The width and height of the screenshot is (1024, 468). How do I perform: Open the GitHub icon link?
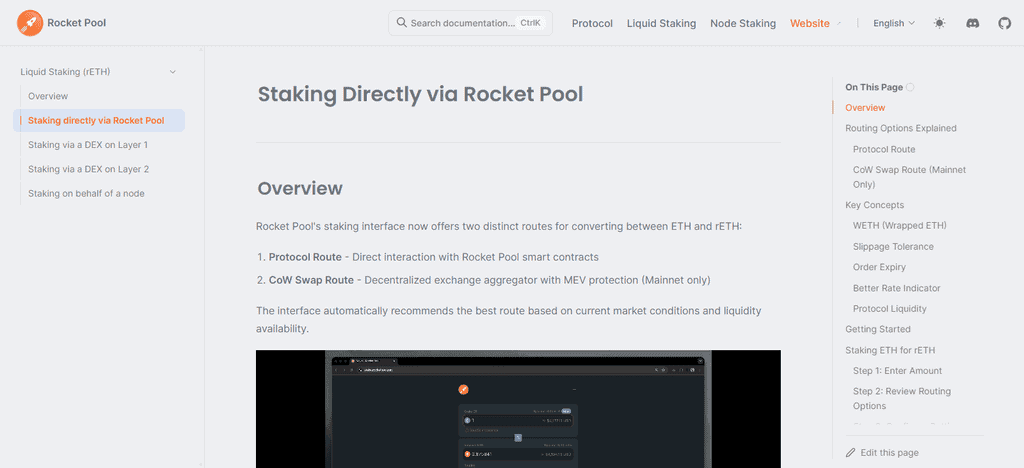click(x=1004, y=23)
